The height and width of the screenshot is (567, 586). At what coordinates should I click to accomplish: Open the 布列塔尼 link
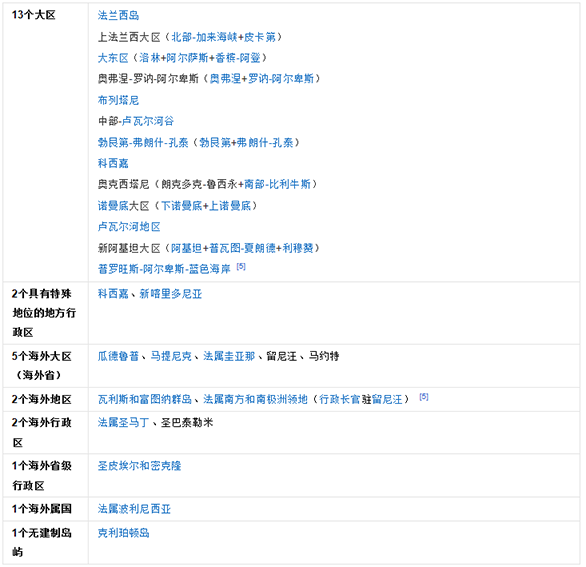118,100
